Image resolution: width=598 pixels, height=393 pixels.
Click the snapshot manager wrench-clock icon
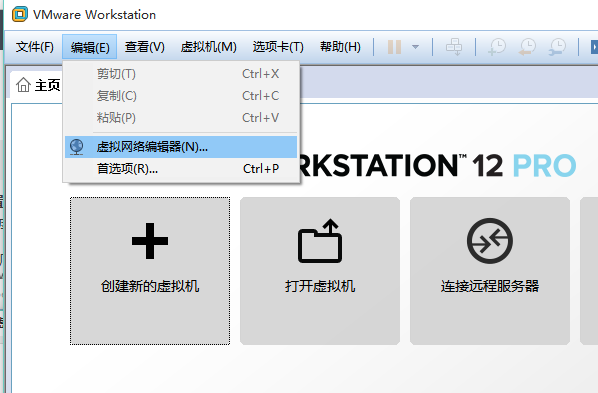pos(557,47)
